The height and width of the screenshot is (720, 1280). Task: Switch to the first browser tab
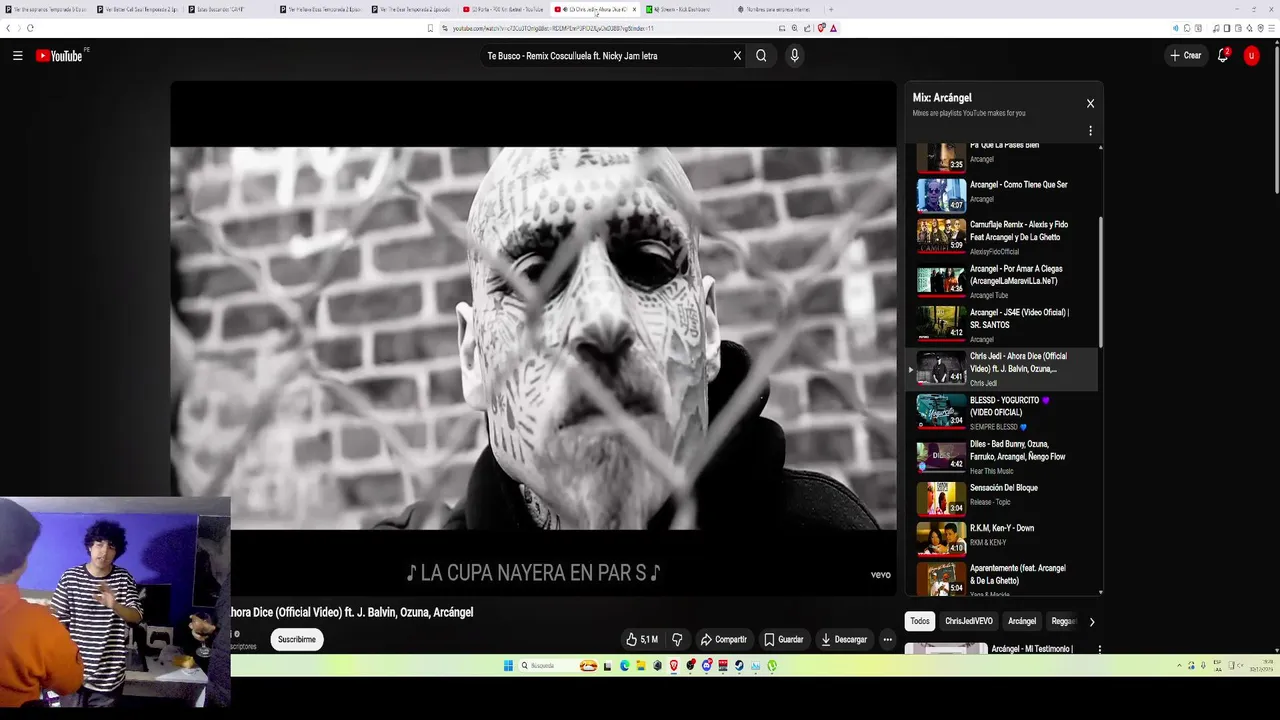pyautogui.click(x=46, y=9)
